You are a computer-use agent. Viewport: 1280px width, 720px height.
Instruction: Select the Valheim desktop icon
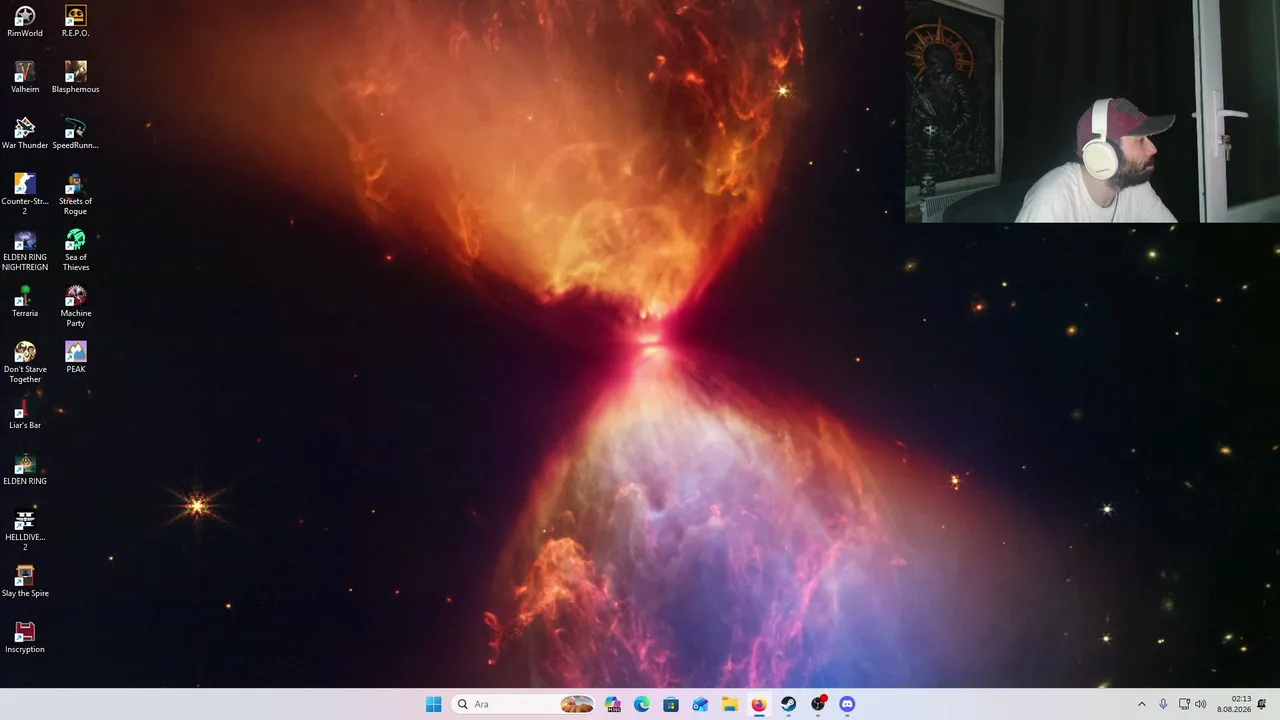tap(25, 77)
